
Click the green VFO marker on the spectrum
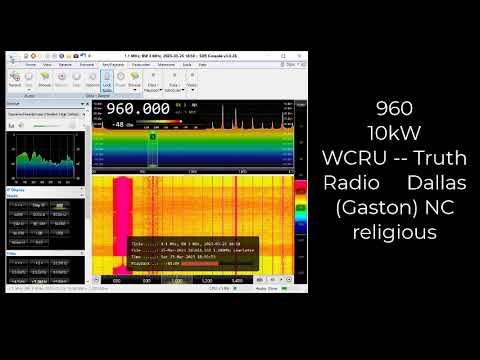tap(153, 136)
